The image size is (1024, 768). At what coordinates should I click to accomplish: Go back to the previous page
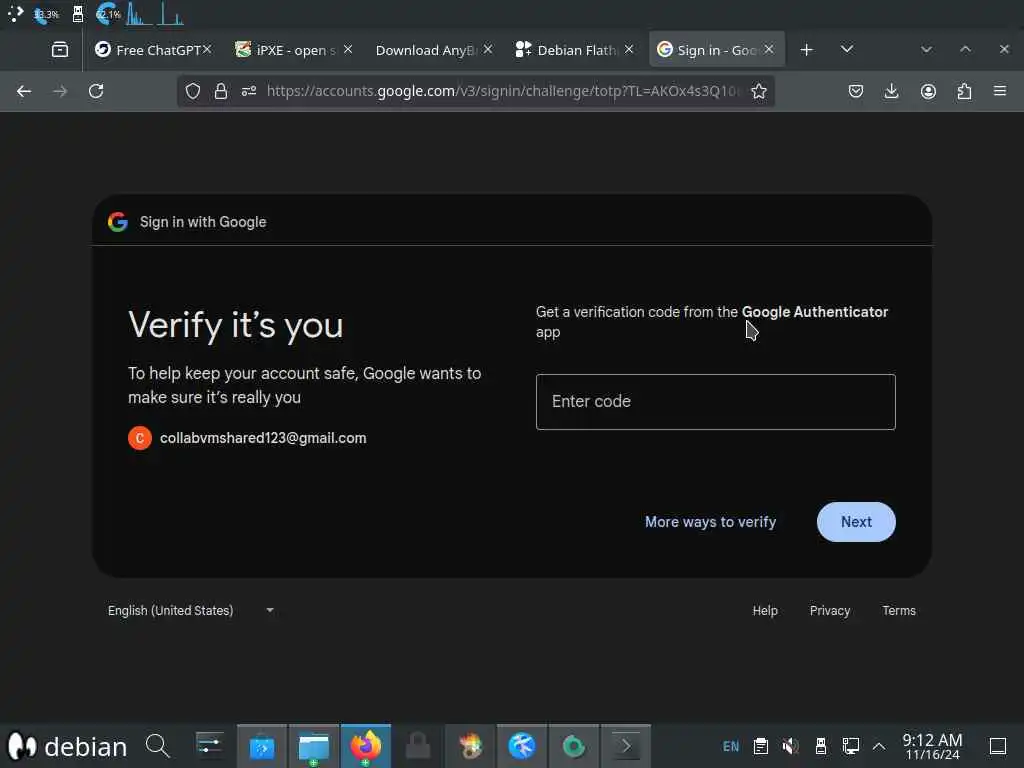(x=24, y=91)
